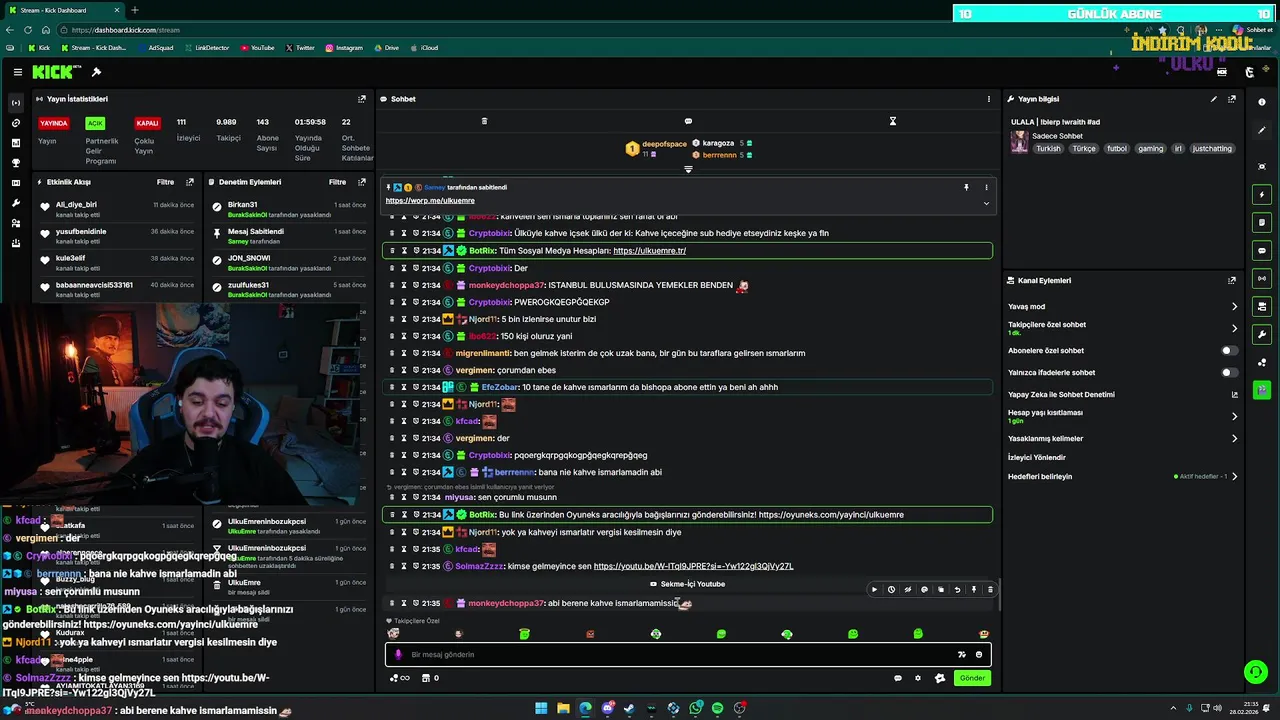Click the pencil icon in right sidebar
This screenshot has height=720, width=1280.
coord(1262,130)
